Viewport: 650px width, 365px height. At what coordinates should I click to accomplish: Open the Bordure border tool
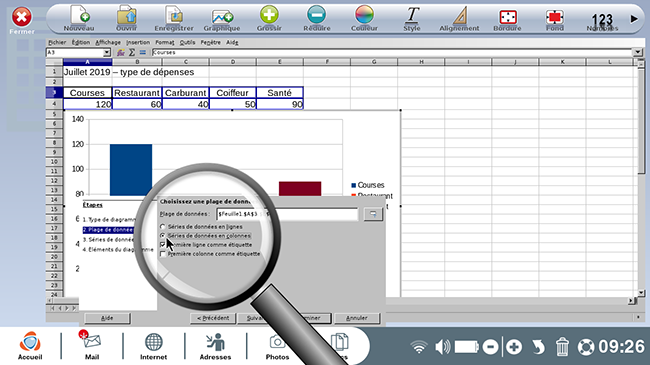(507, 19)
